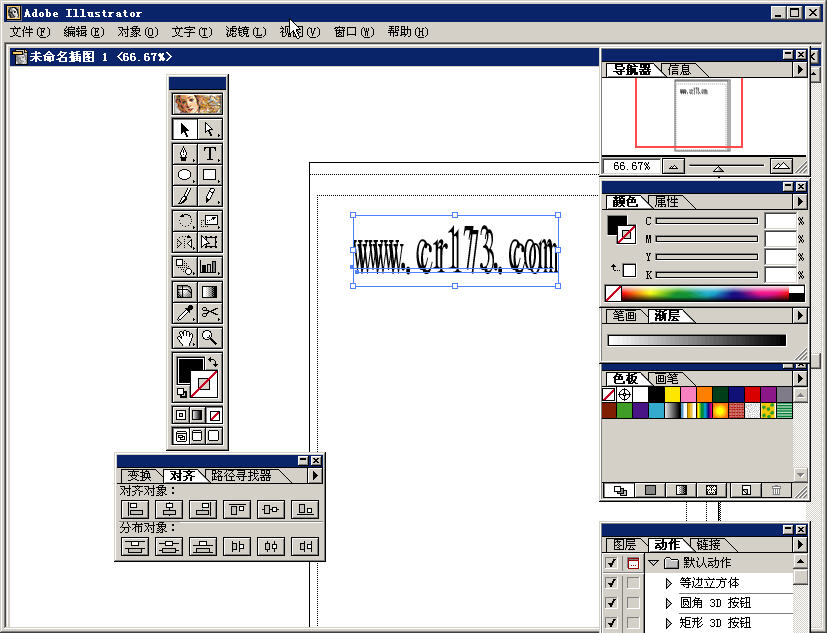Select the Type tool
This screenshot has width=827, height=633.
211,154
